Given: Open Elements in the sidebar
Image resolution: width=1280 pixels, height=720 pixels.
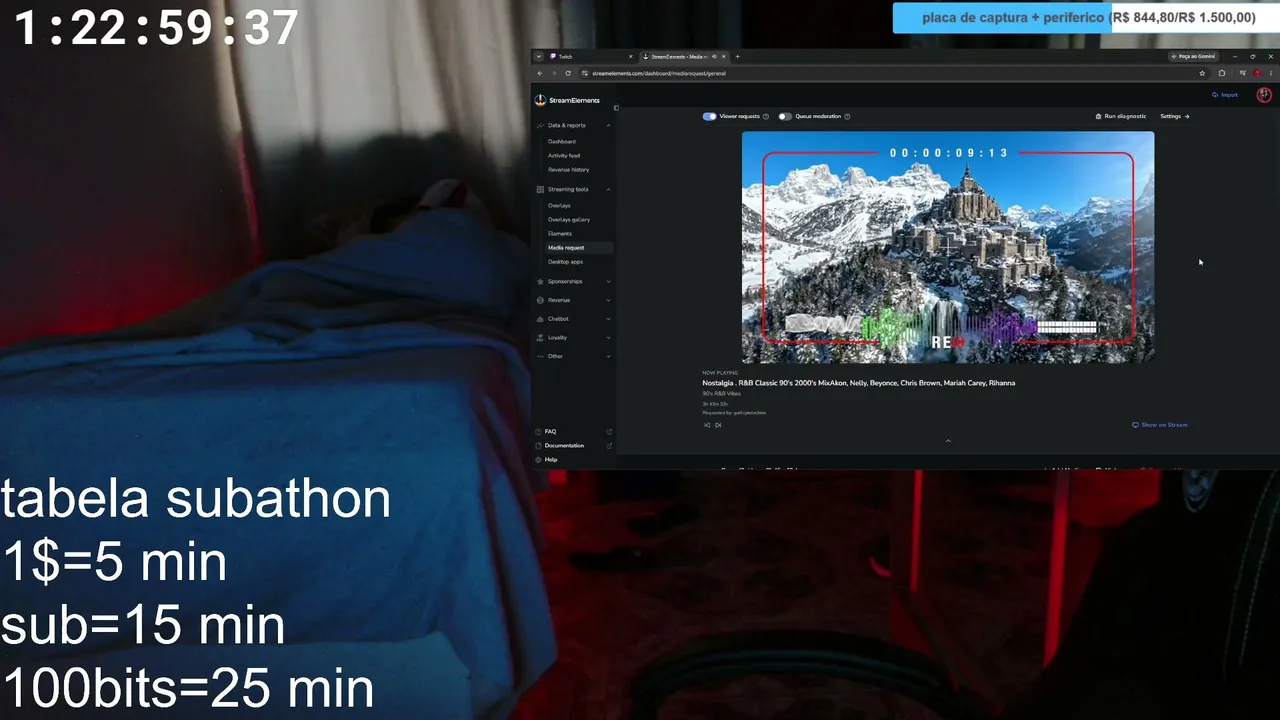Looking at the screenshot, I should [560, 233].
